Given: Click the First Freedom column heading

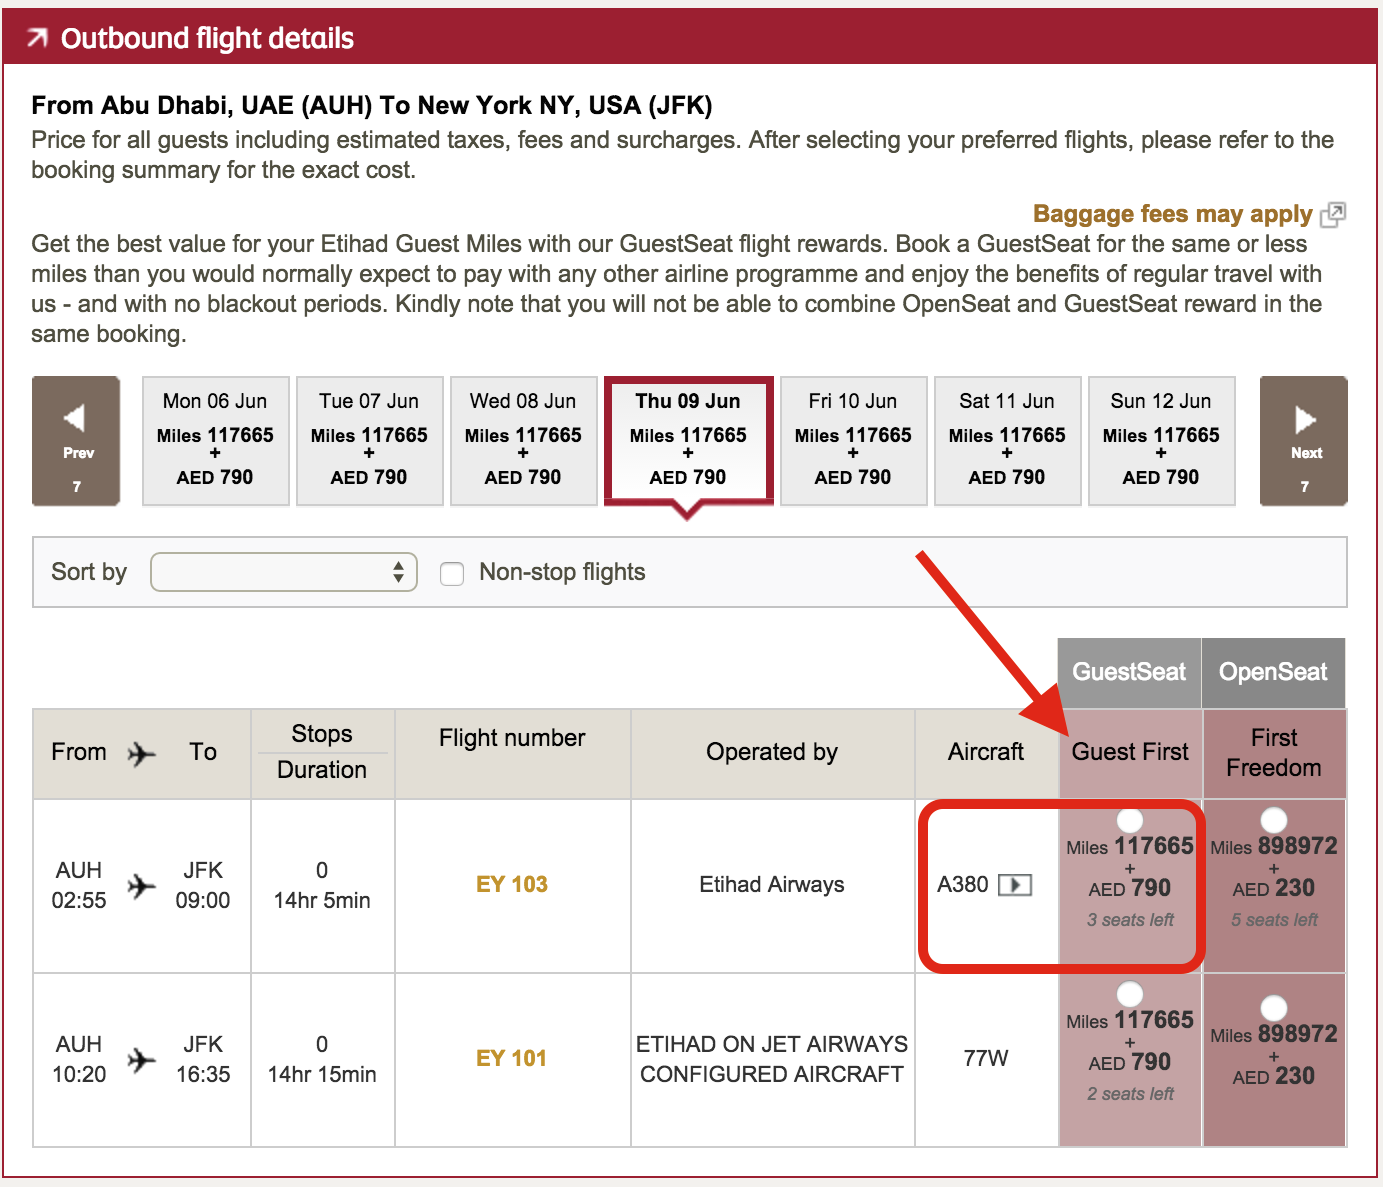Looking at the screenshot, I should click(x=1274, y=753).
